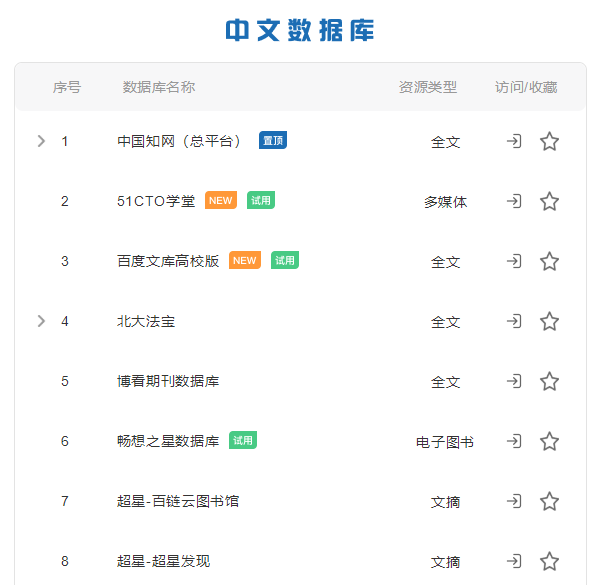This screenshot has height=585, width=600.
Task: Select the 资源类型 column header
Action: 428,87
